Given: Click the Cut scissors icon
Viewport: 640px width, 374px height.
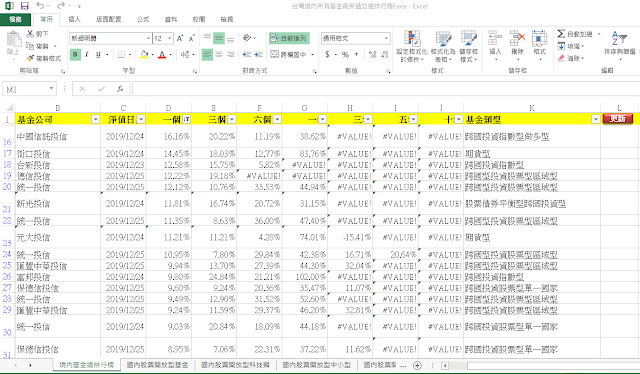Looking at the screenshot, I should [30, 34].
